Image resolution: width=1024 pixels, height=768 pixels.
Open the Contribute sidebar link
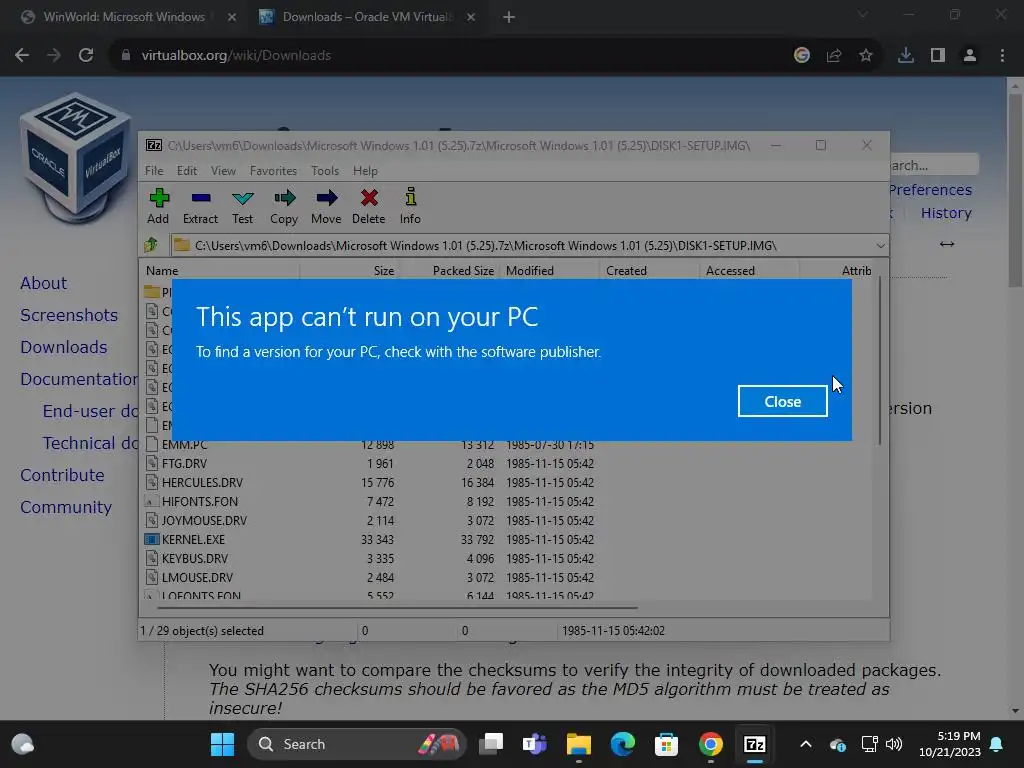(x=62, y=475)
